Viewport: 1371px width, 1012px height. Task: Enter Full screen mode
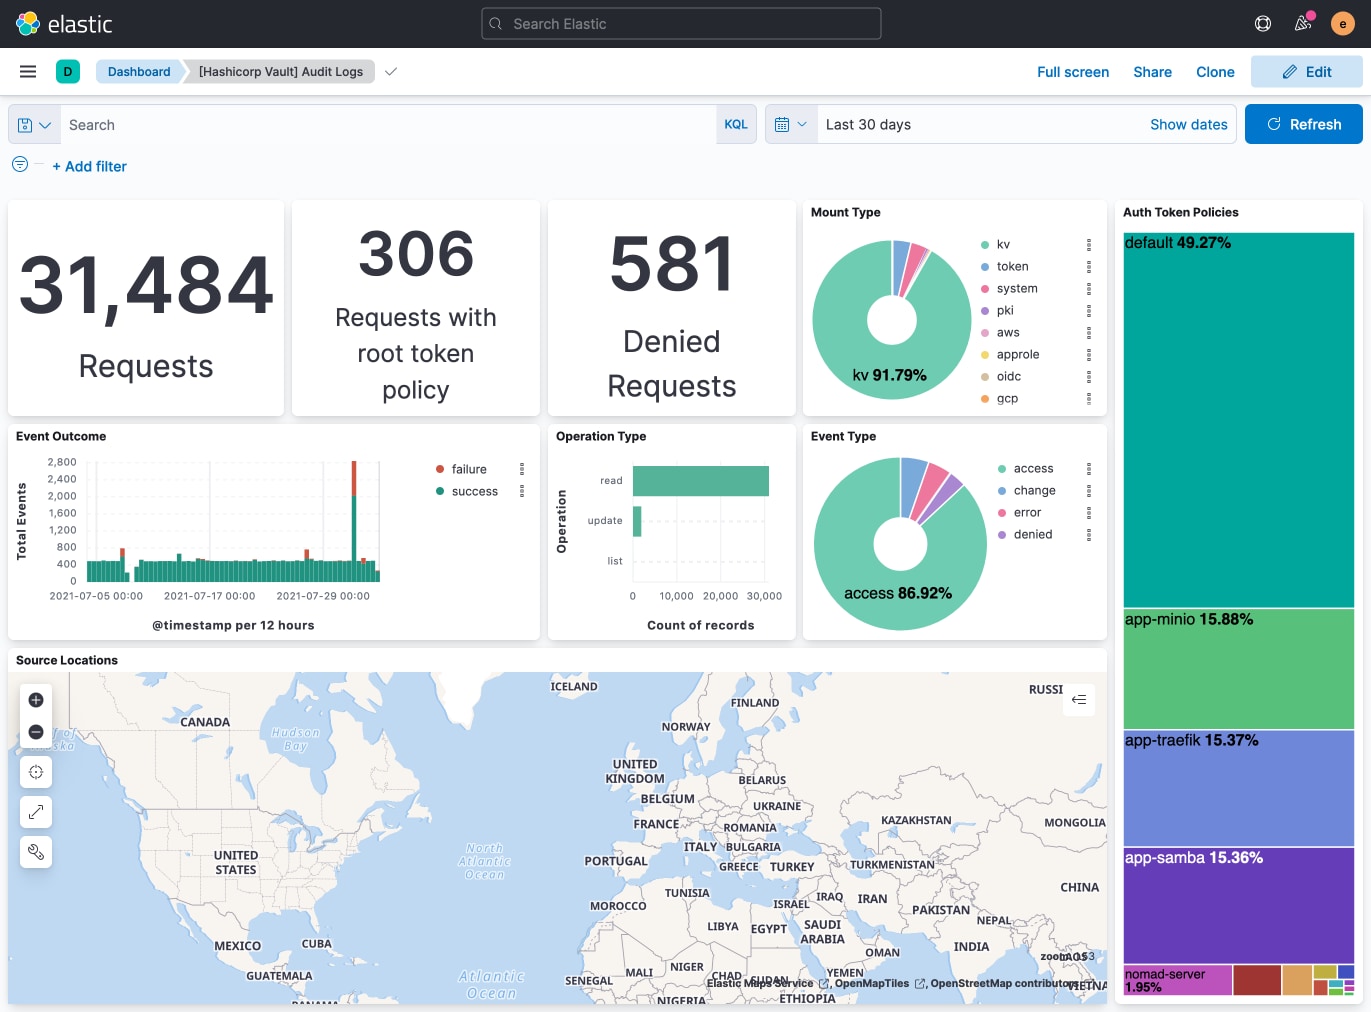[x=1073, y=72]
